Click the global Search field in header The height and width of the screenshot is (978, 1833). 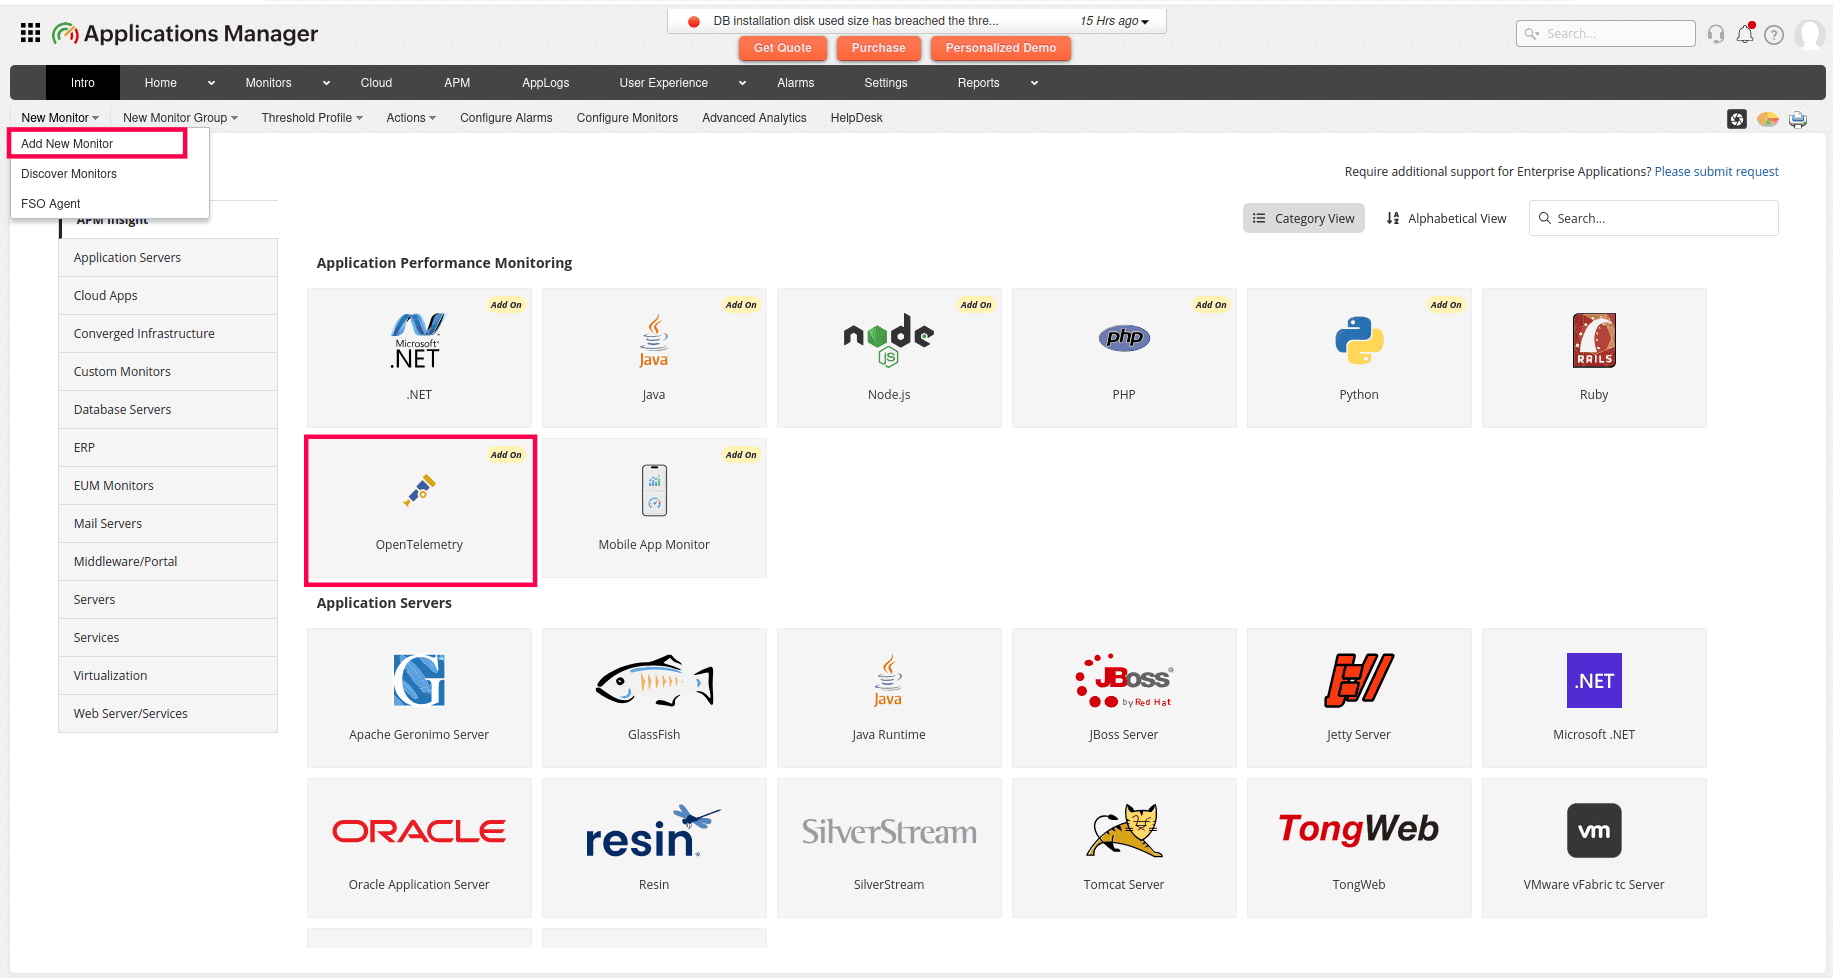click(1606, 34)
